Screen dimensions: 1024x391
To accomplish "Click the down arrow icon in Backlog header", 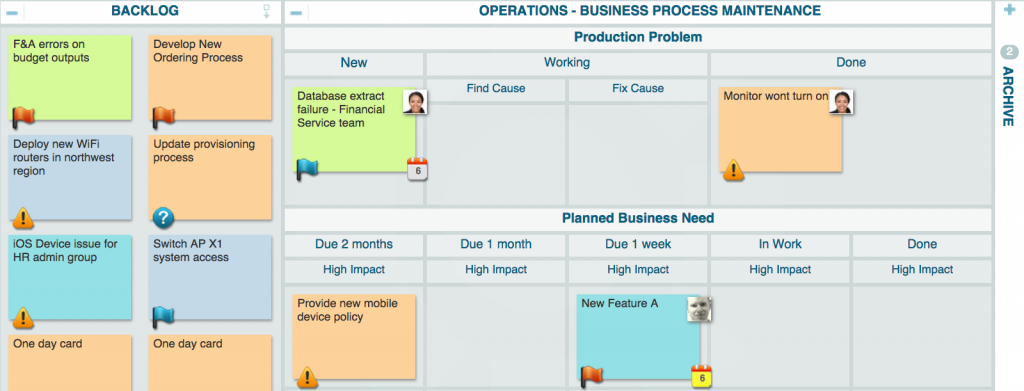I will [266, 11].
